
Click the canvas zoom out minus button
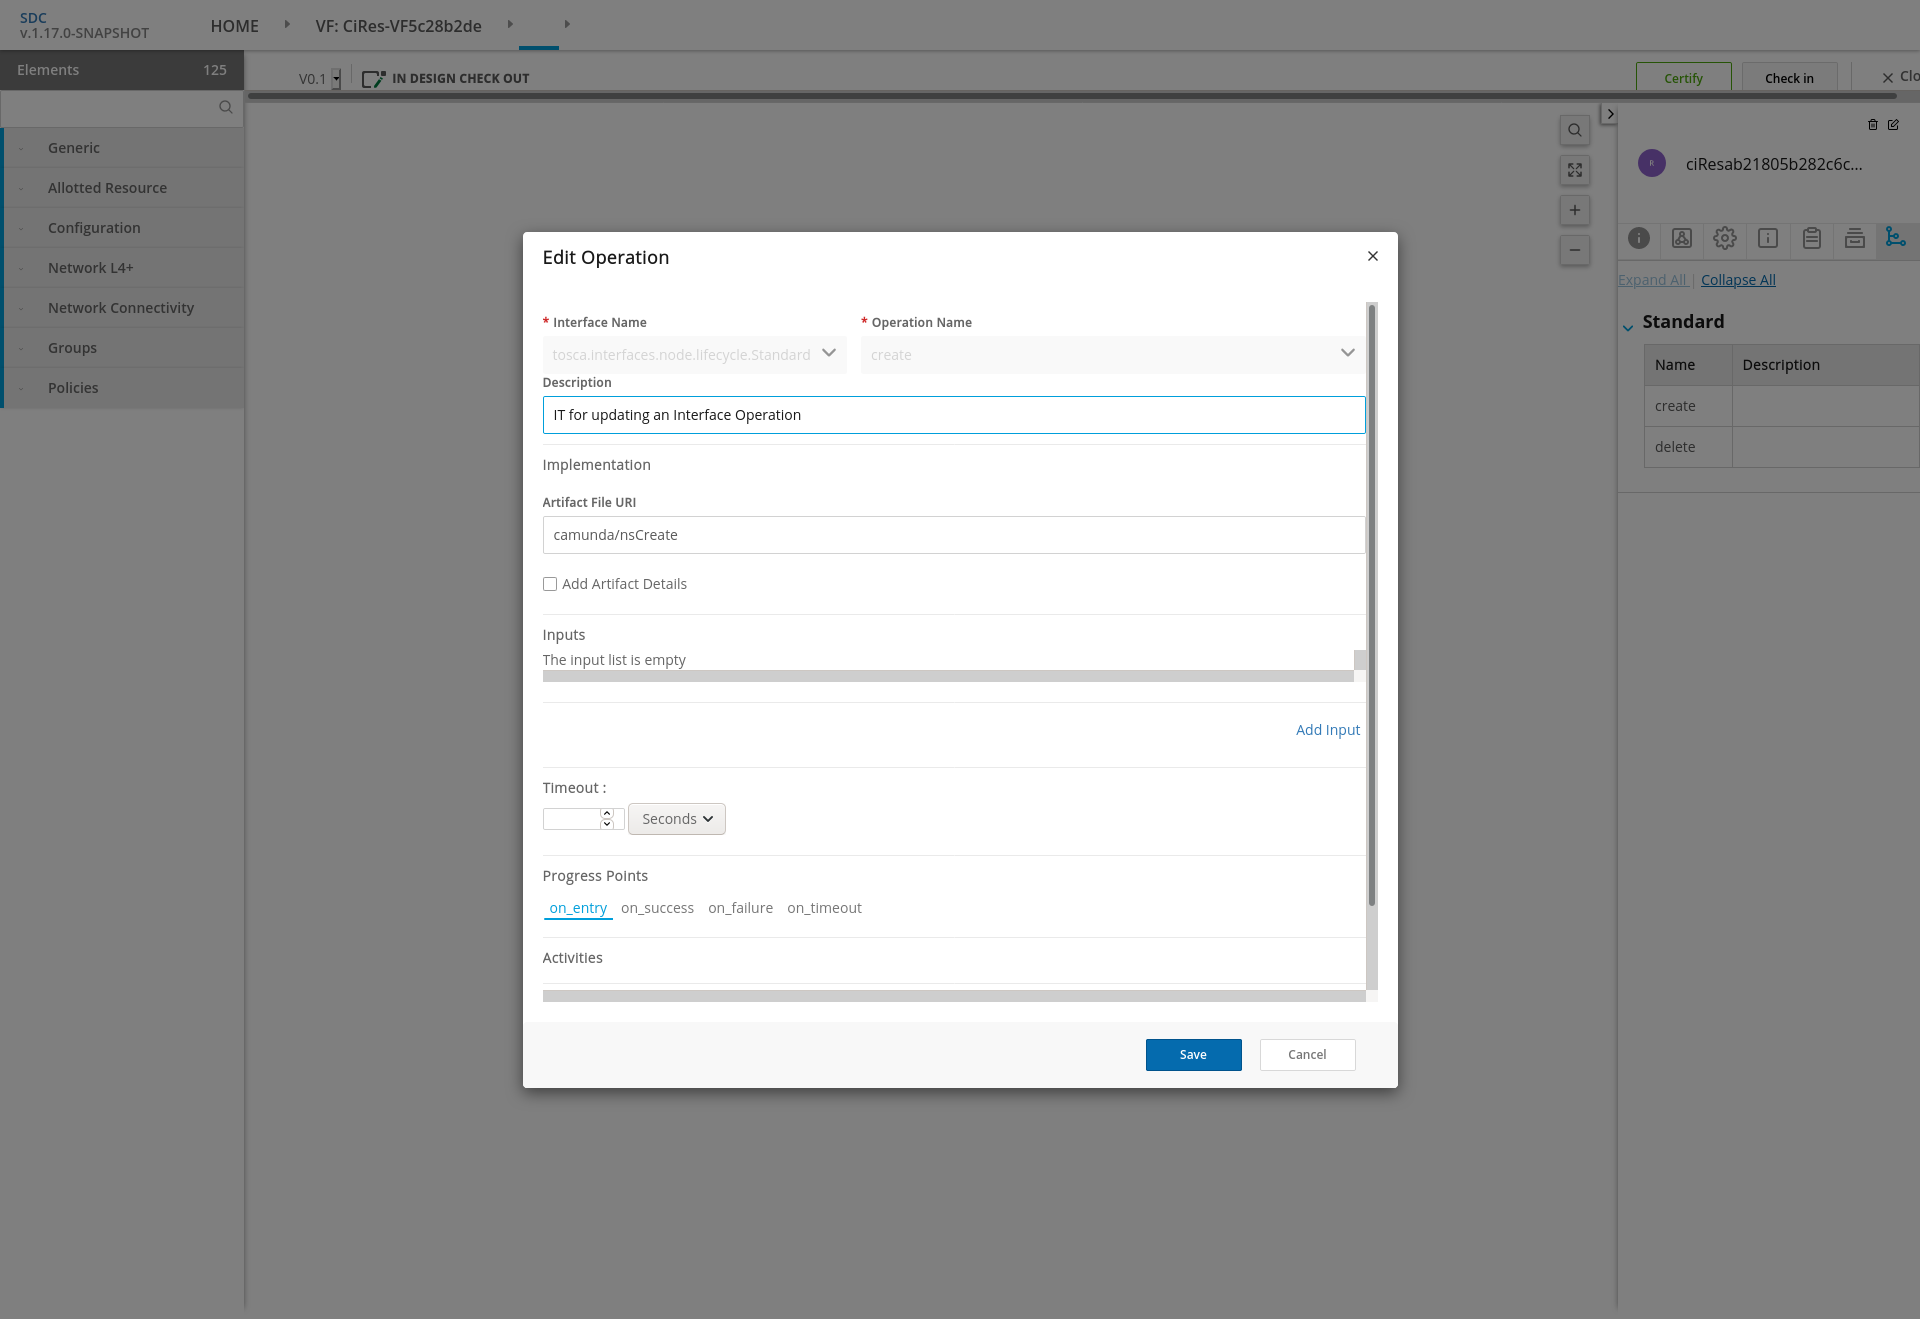[1574, 250]
